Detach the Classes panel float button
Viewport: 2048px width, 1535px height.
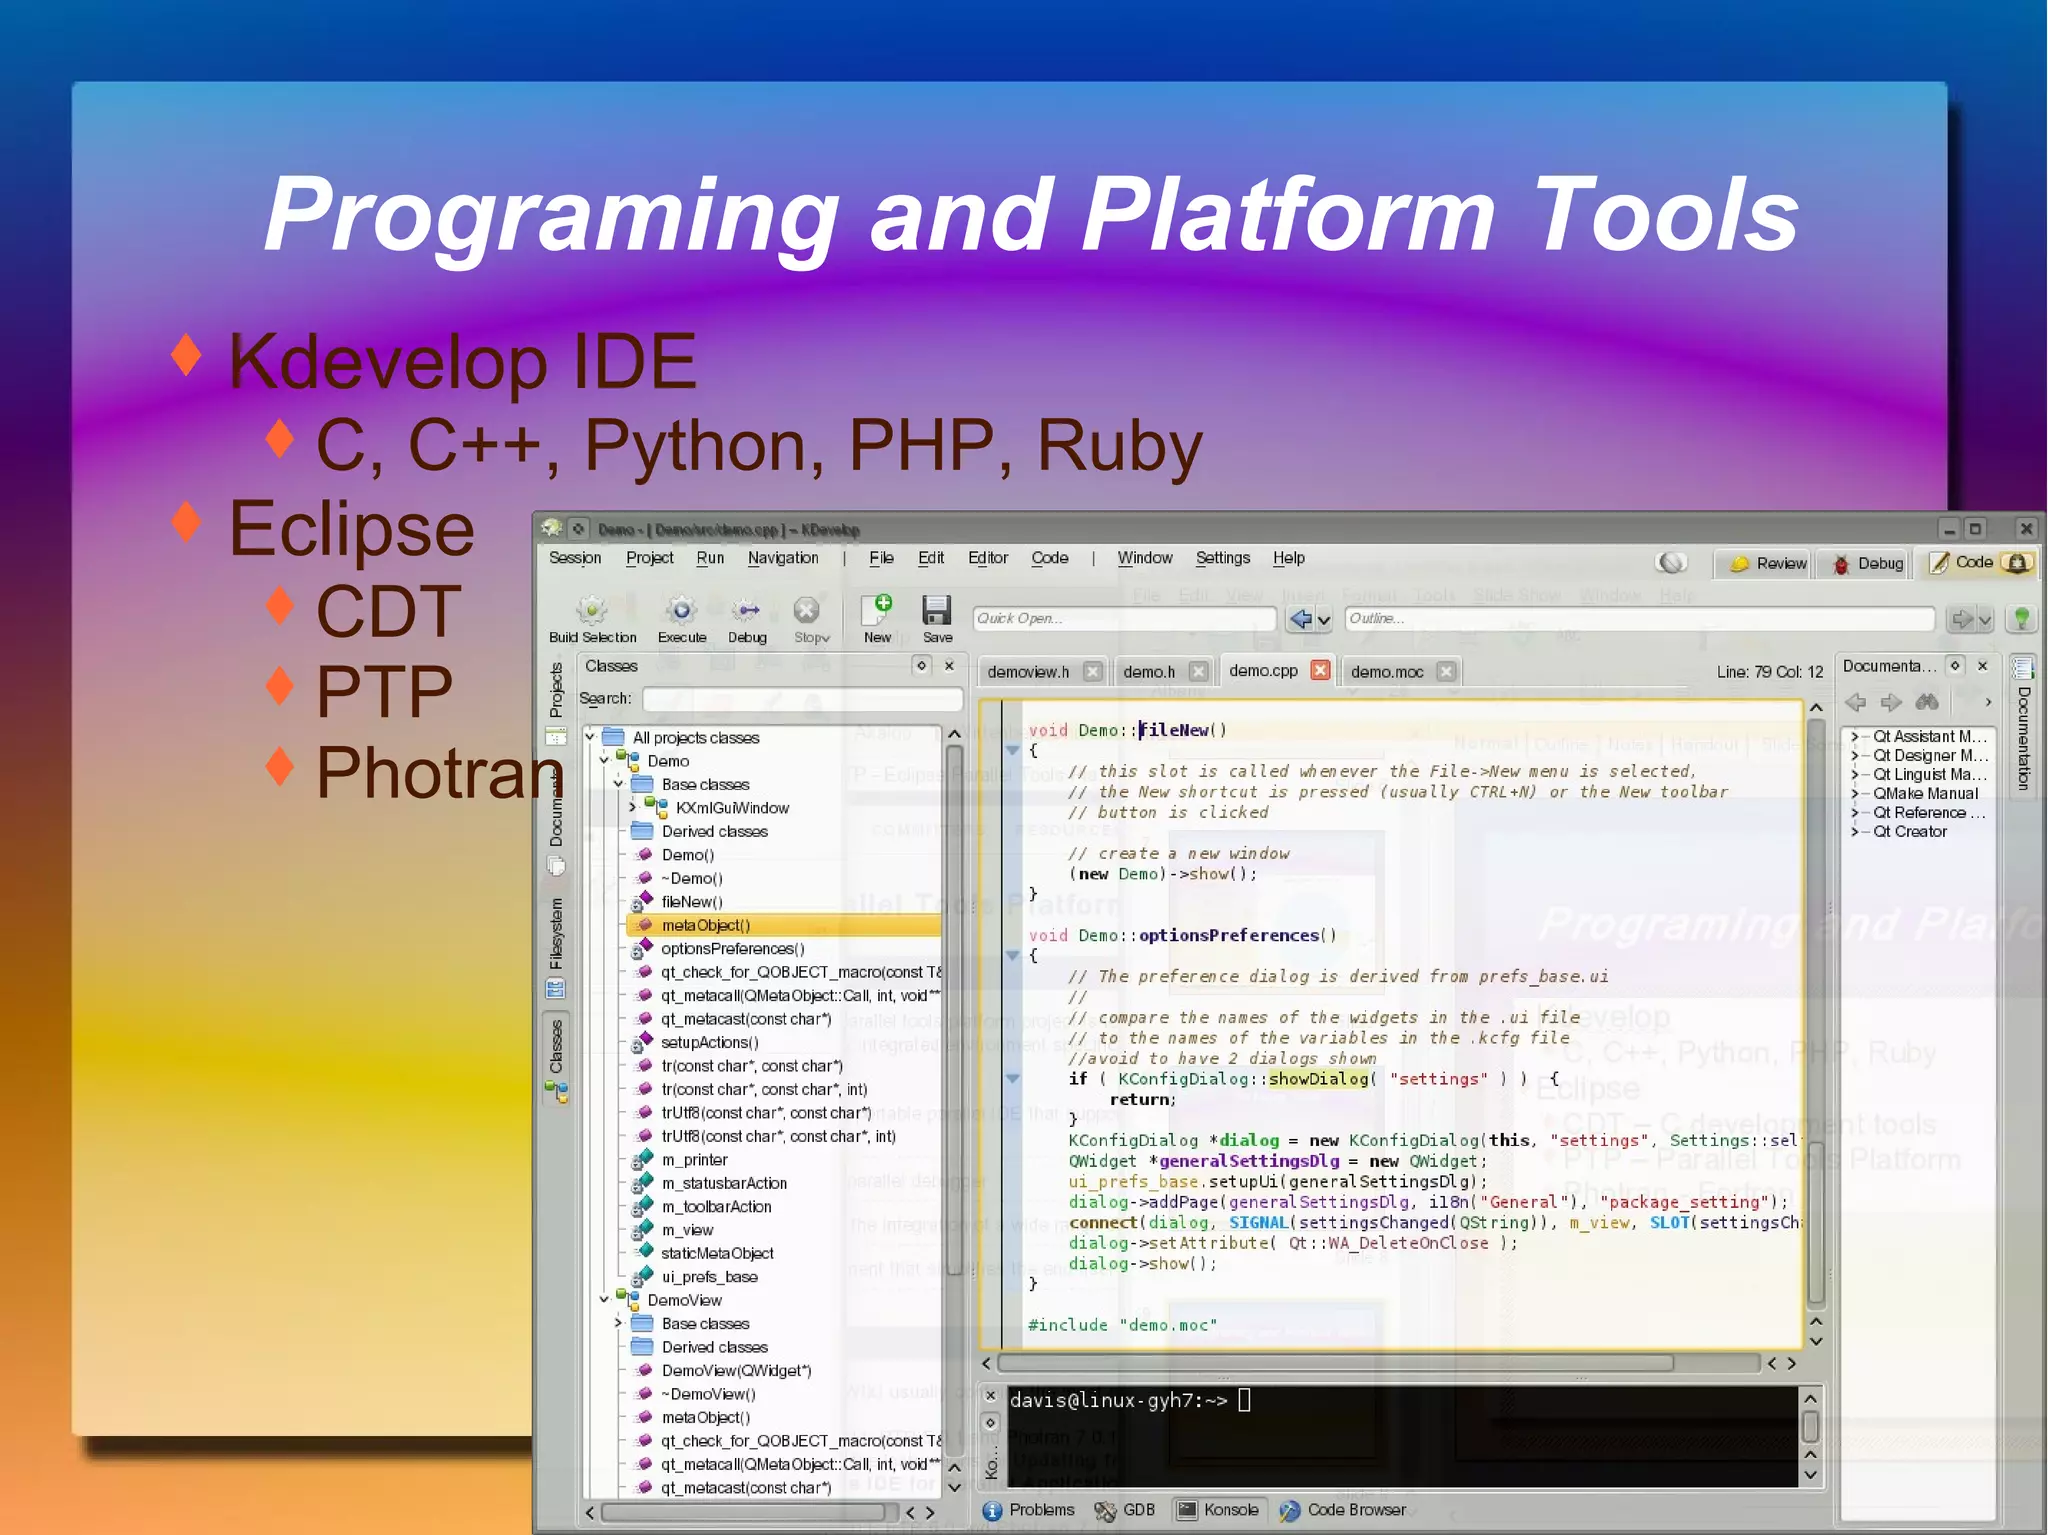pyautogui.click(x=922, y=665)
